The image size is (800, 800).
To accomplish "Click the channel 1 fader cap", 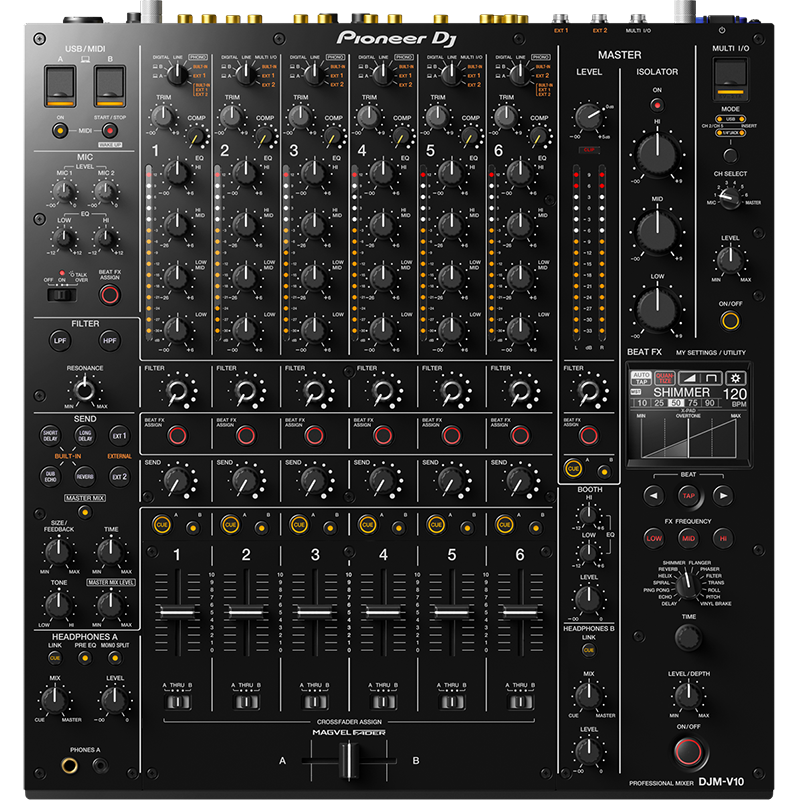I will coord(178,612).
